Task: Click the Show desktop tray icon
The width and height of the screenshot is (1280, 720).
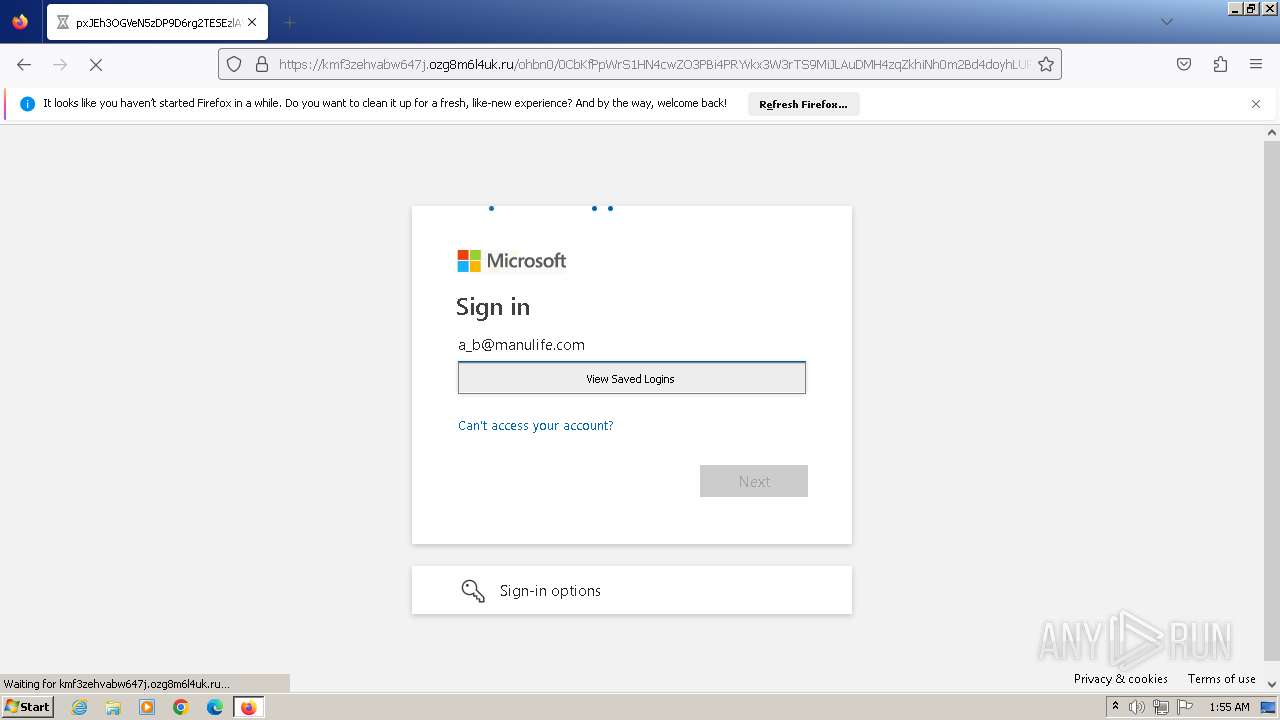Action: [x=1269, y=707]
